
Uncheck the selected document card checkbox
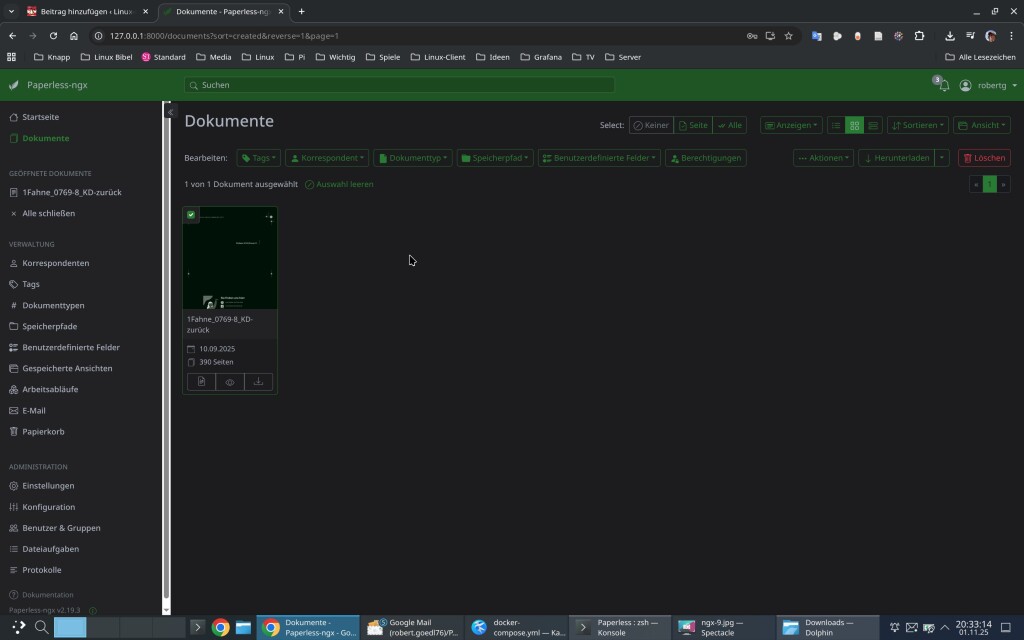191,215
